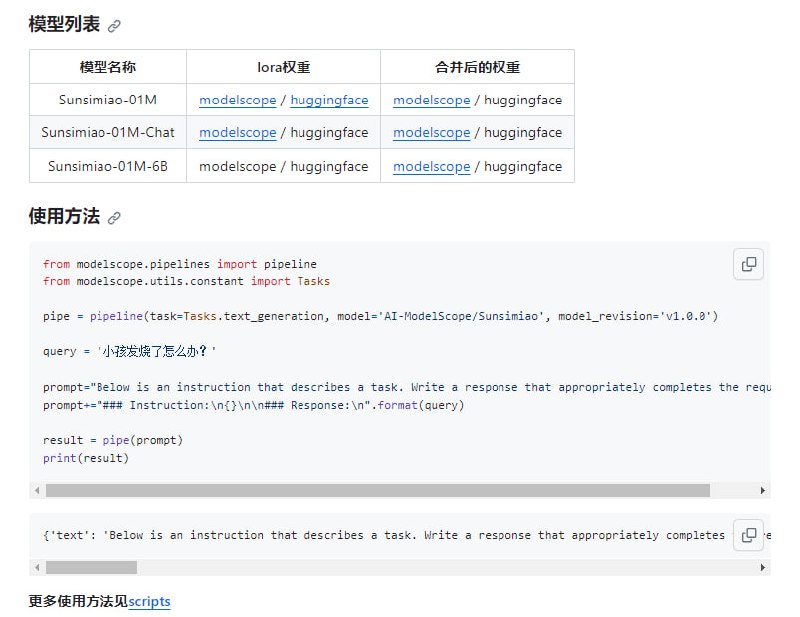
Task: Copy the output text code block
Action: point(748,534)
